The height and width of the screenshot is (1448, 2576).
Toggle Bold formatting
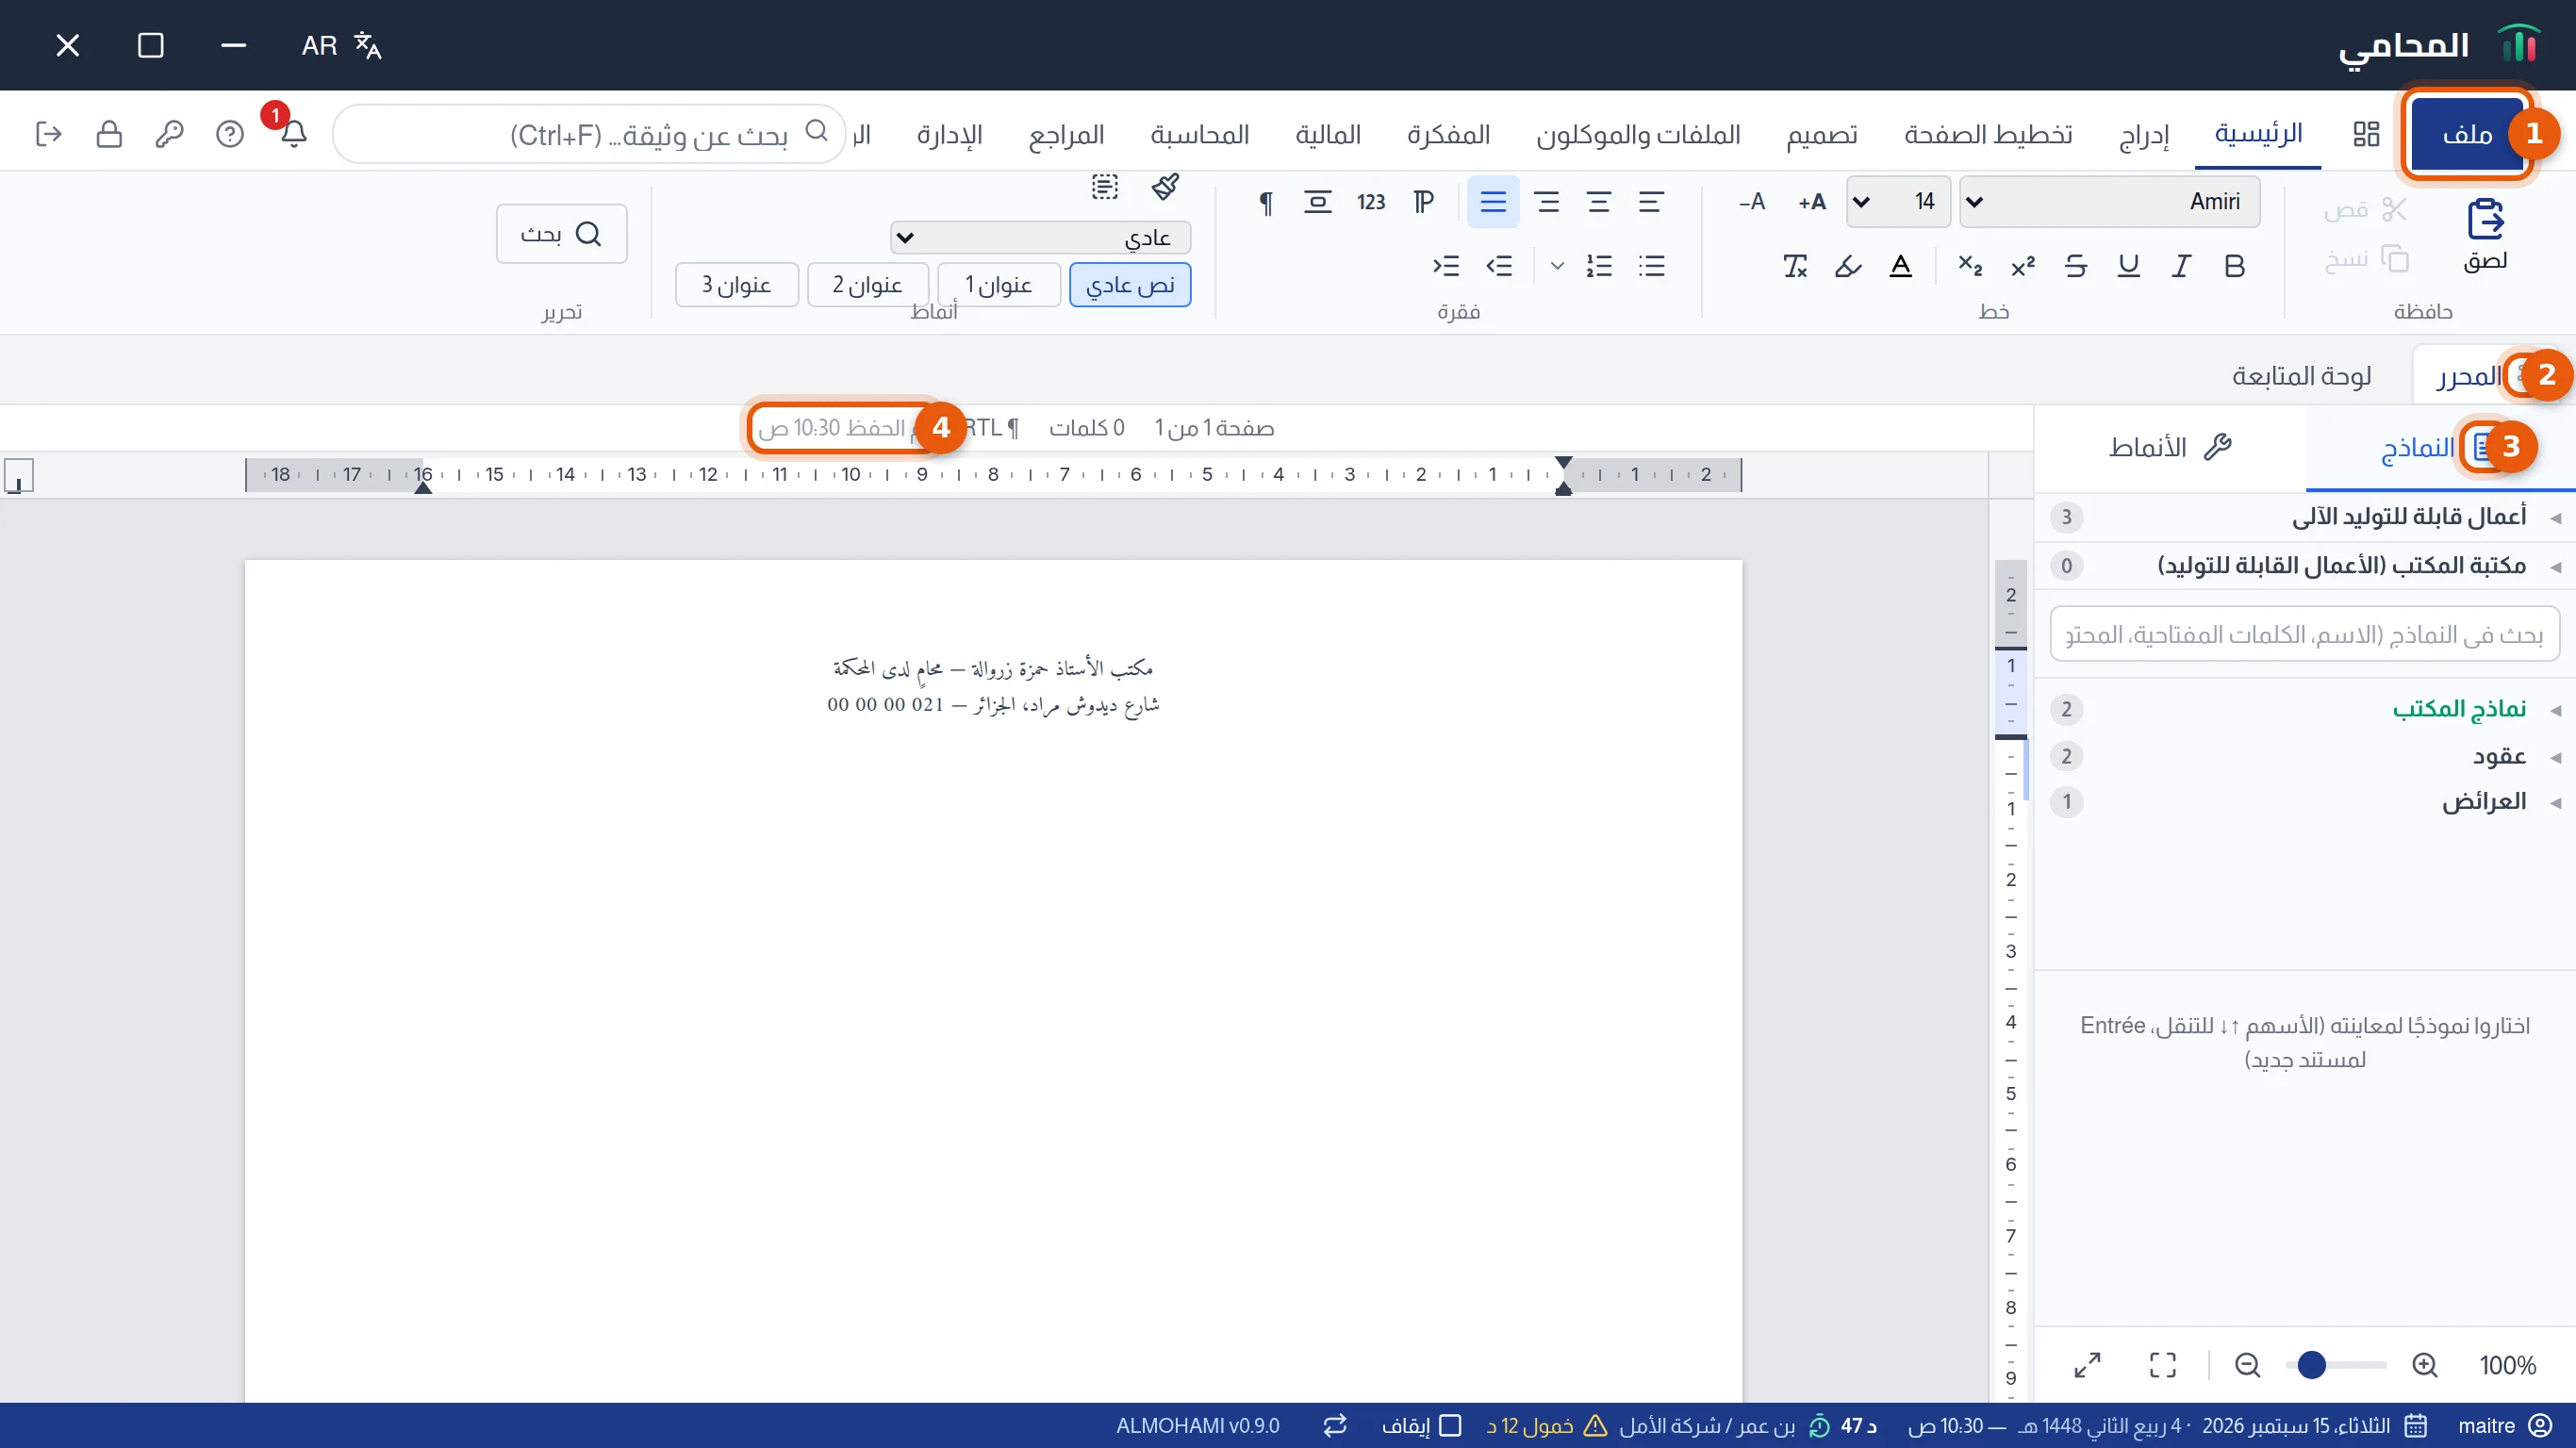click(x=2234, y=266)
